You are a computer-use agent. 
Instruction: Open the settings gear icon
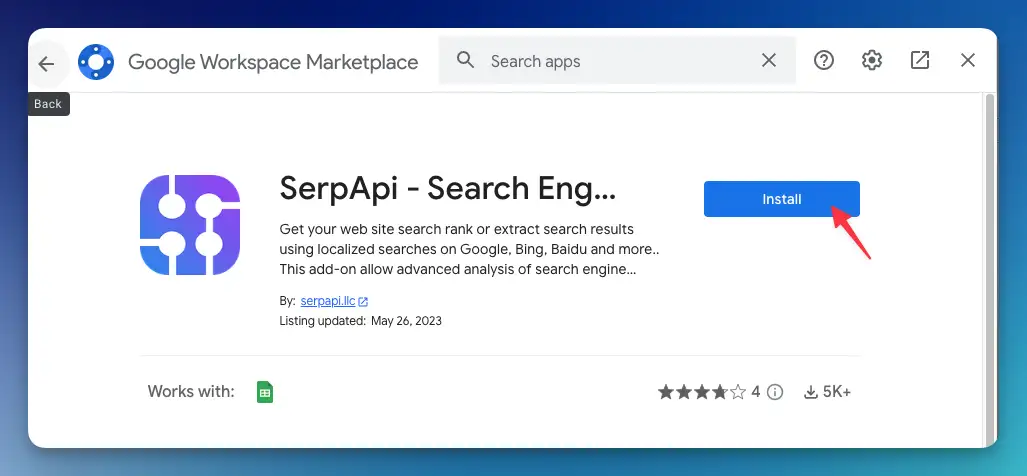[x=871, y=61]
